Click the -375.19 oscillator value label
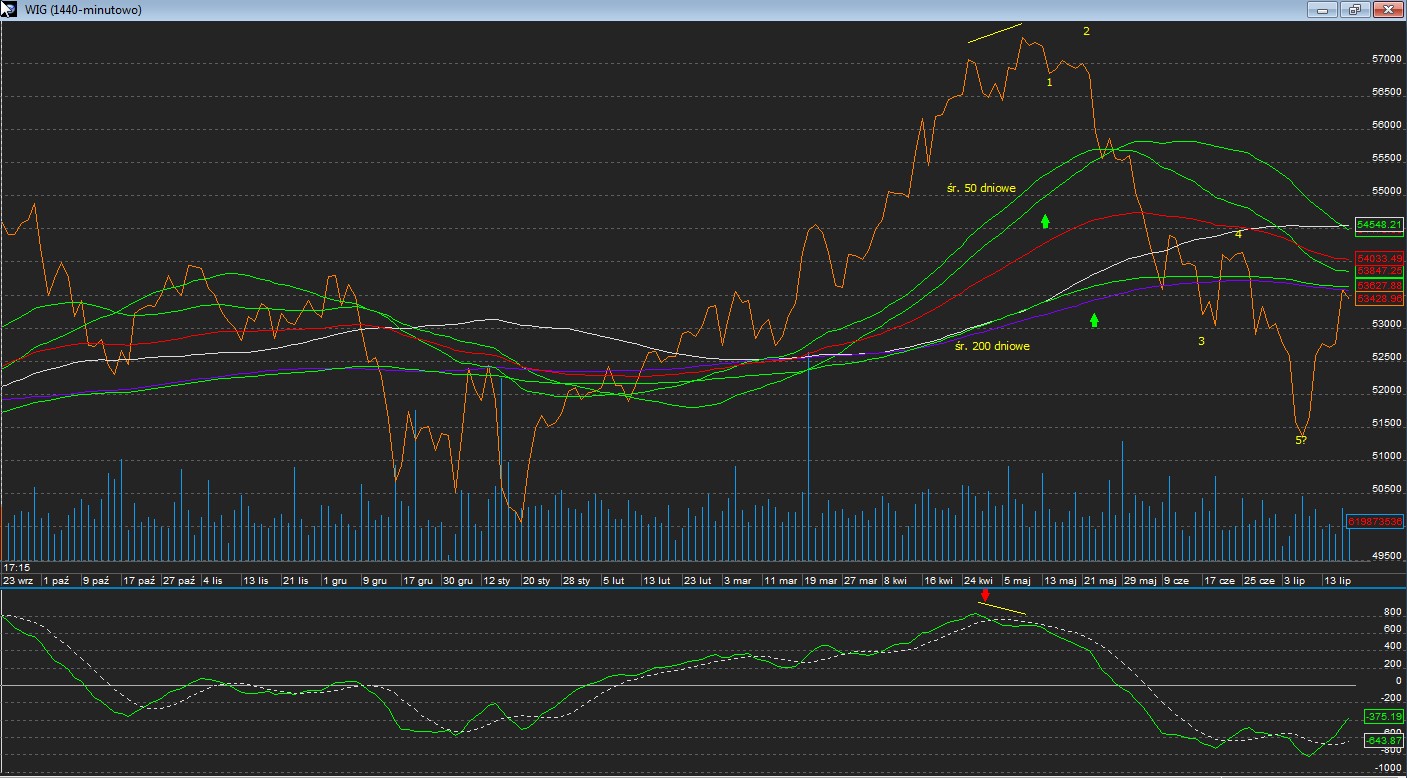This screenshot has width=1407, height=778. pos(1383,717)
